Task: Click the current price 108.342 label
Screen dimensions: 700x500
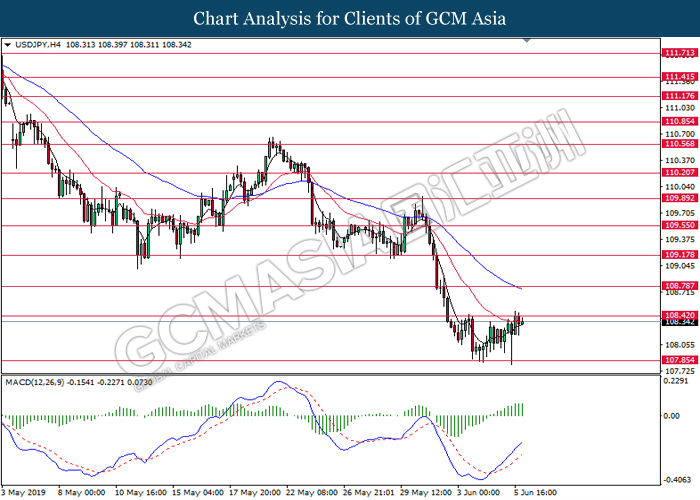Action: click(680, 322)
